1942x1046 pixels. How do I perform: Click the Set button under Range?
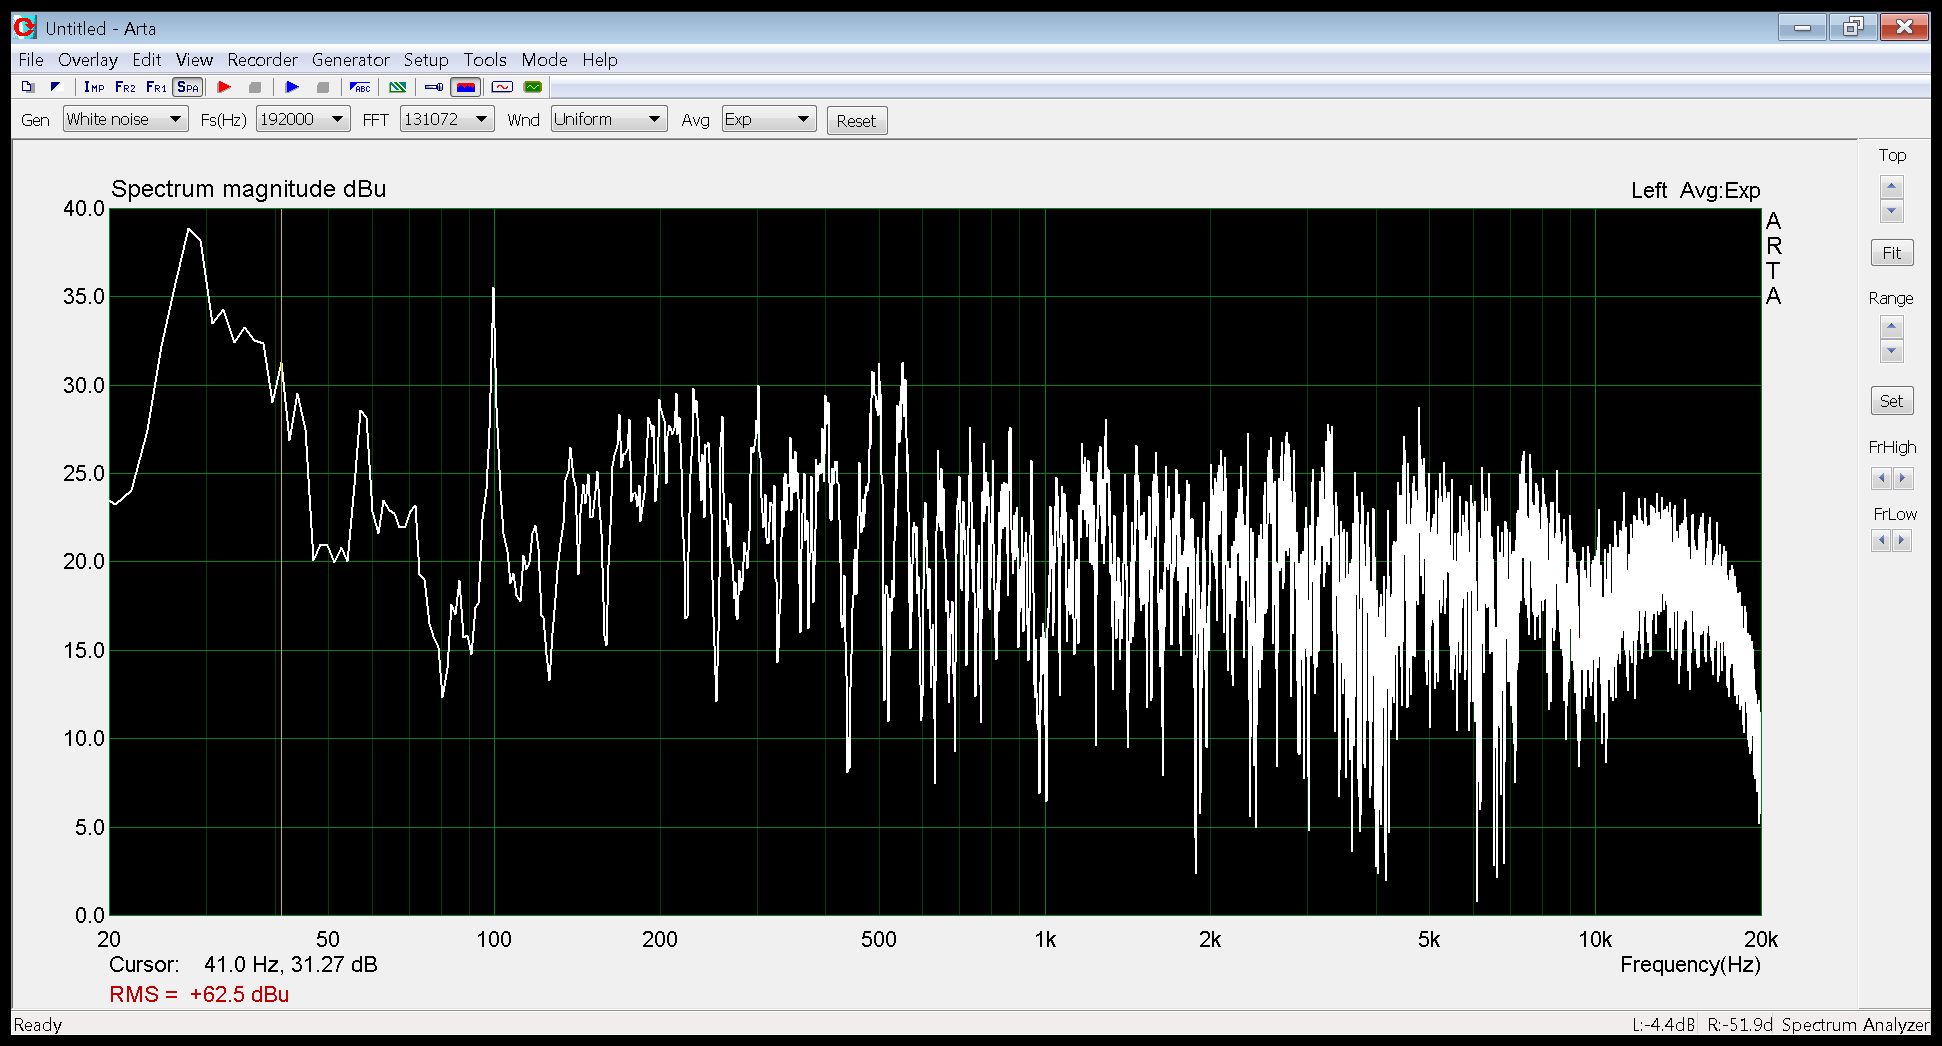click(x=1891, y=401)
